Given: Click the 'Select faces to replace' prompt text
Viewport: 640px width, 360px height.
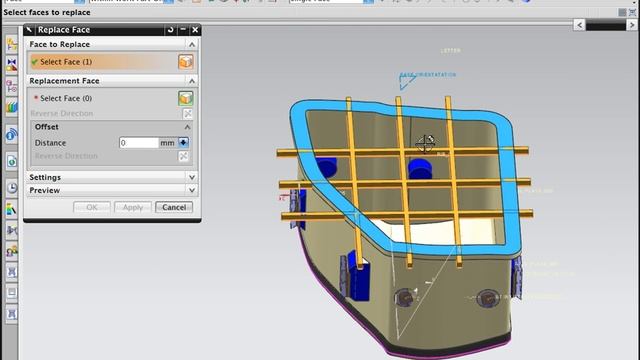Looking at the screenshot, I should pos(47,12).
